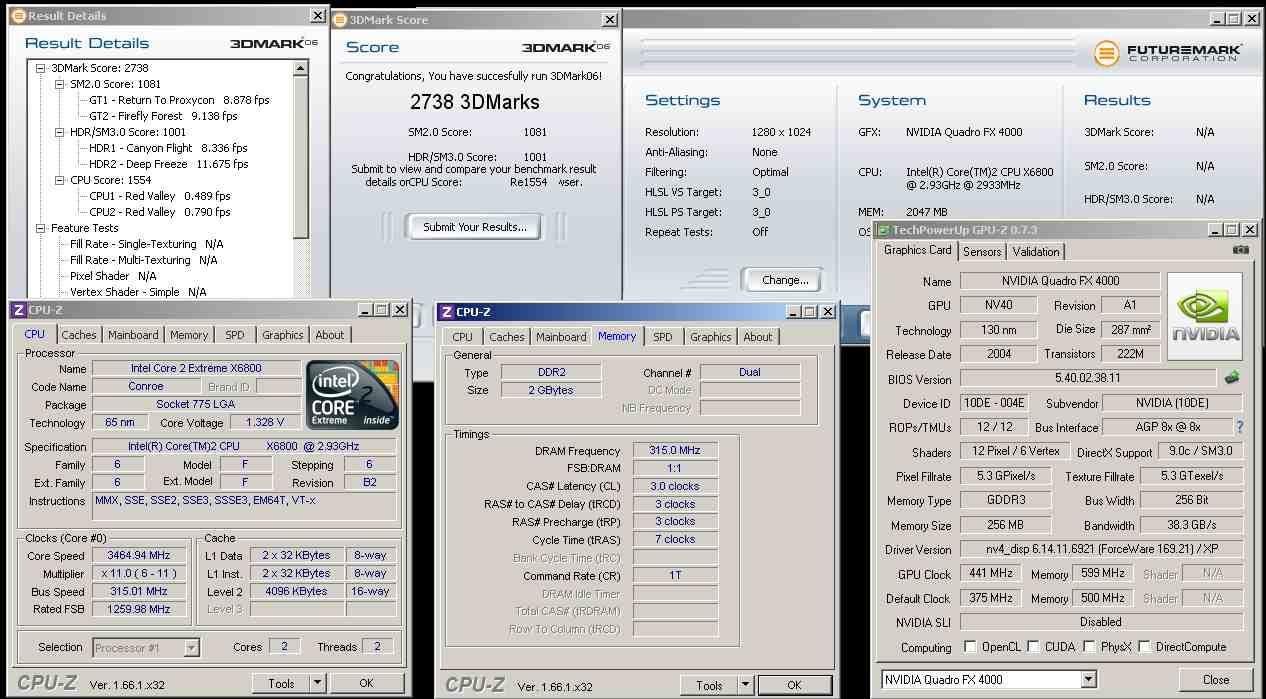The width and height of the screenshot is (1266, 699).
Task: Open Tools dropdown arrow in CPU window
Action: pos(317,683)
